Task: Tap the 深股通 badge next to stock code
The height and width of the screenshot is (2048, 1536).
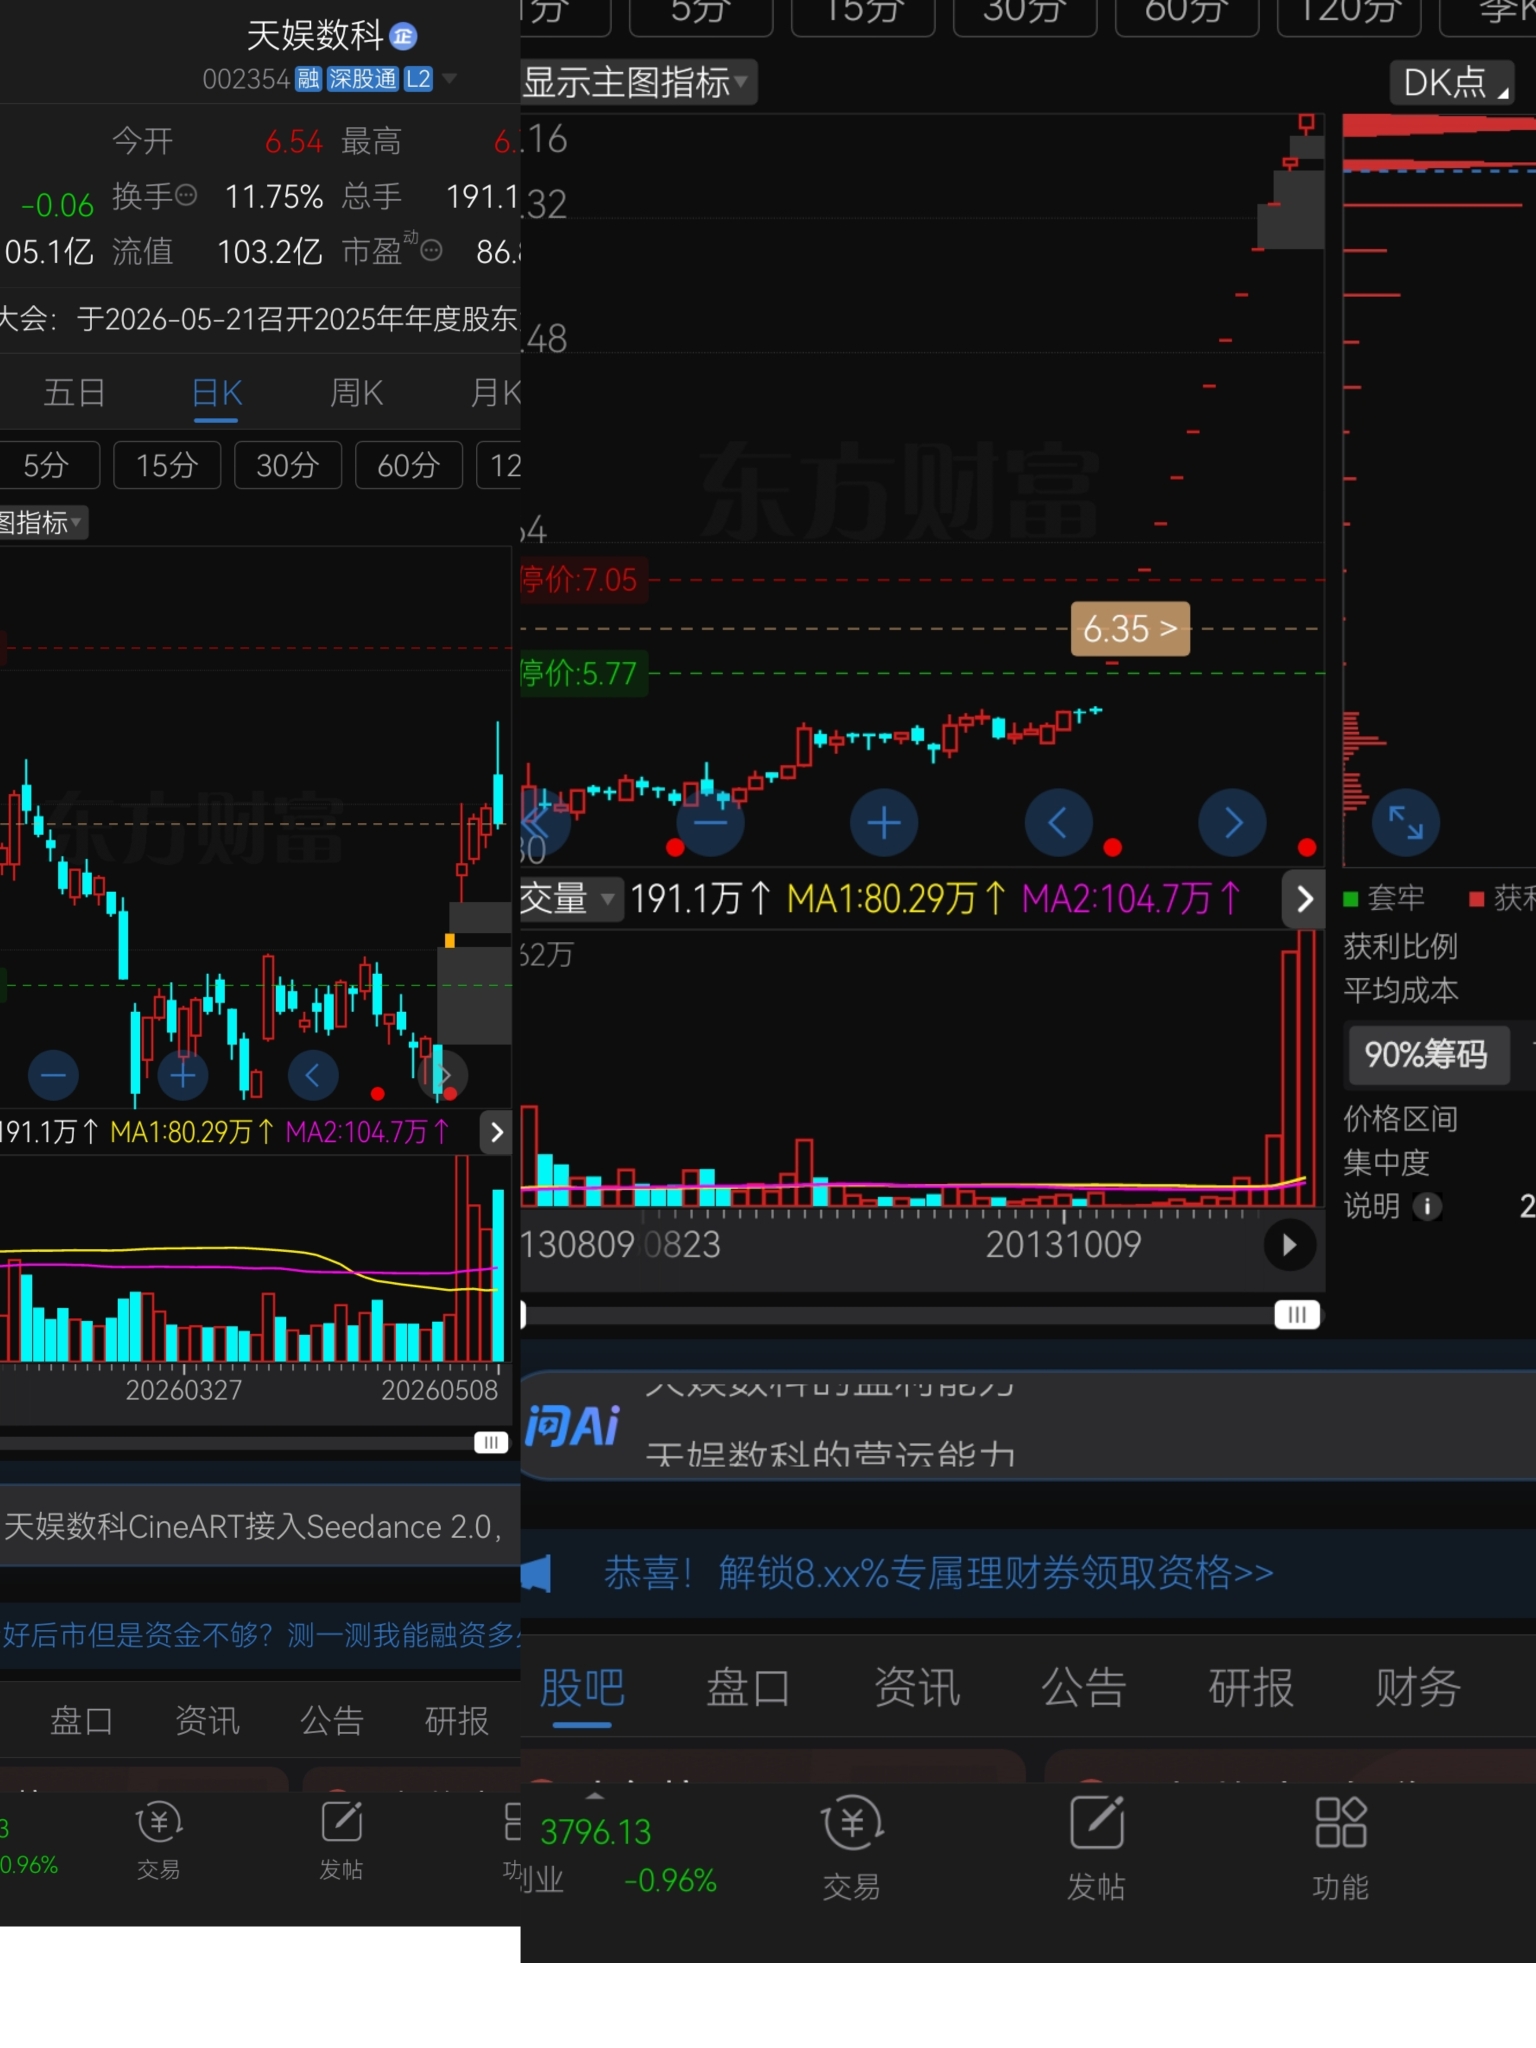Action: click(362, 79)
